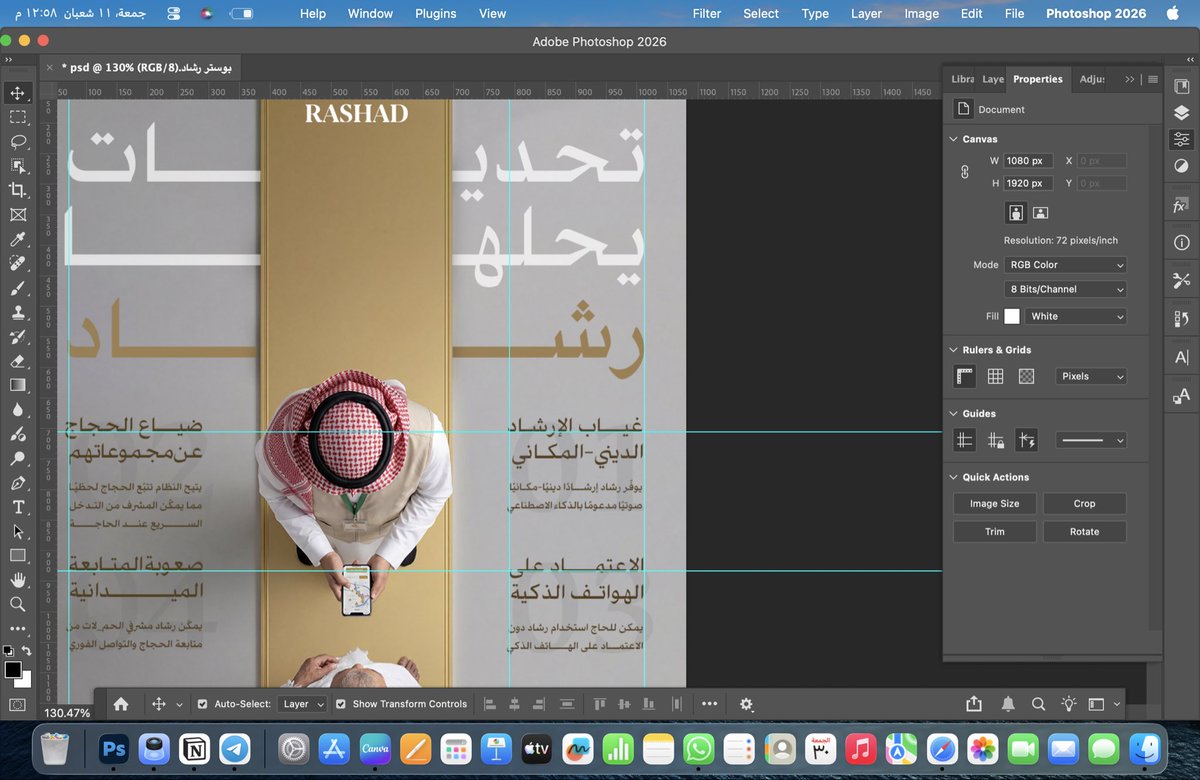
Task: Select the Move tool
Action: (16, 93)
